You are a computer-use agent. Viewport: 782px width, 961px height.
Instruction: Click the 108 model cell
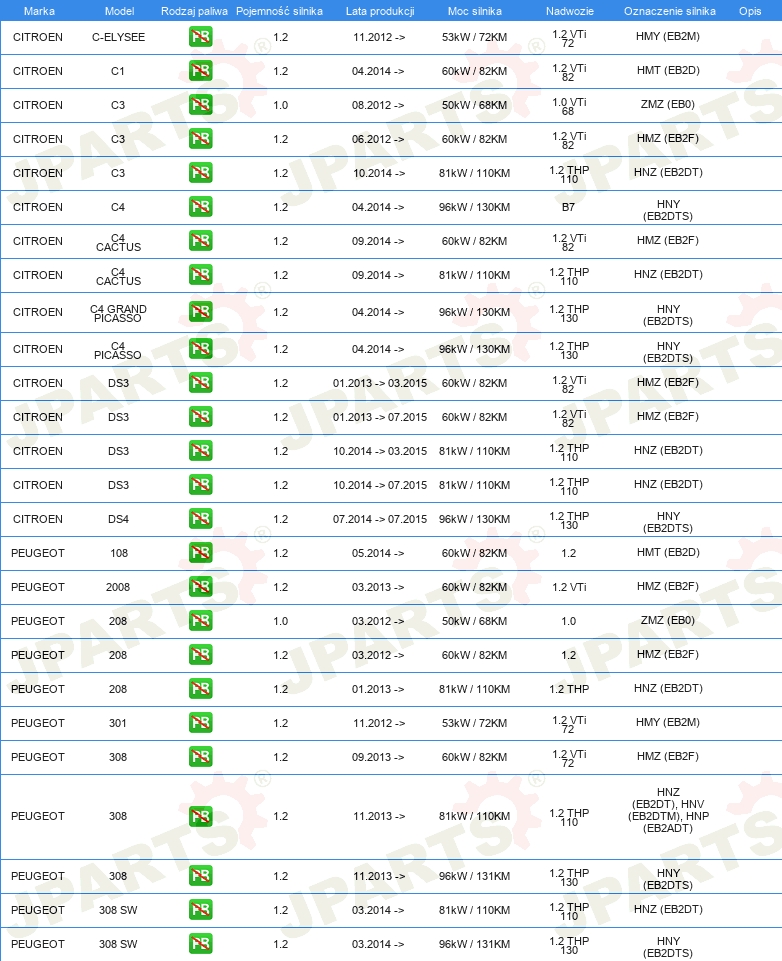tap(119, 553)
